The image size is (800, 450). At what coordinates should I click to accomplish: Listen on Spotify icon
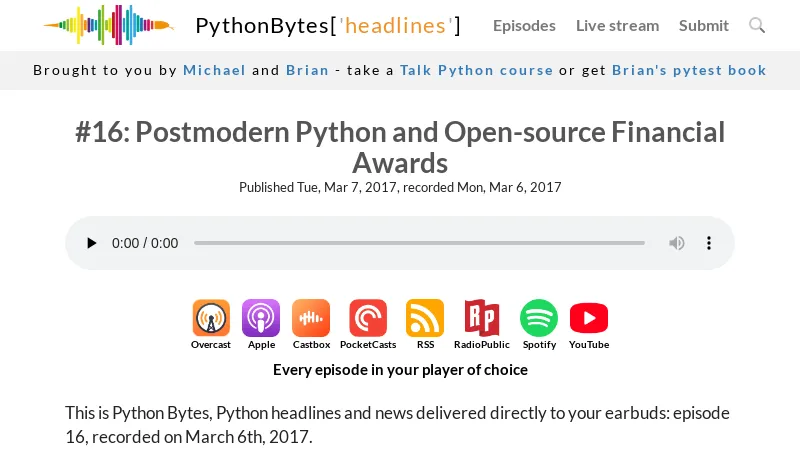[539, 319]
